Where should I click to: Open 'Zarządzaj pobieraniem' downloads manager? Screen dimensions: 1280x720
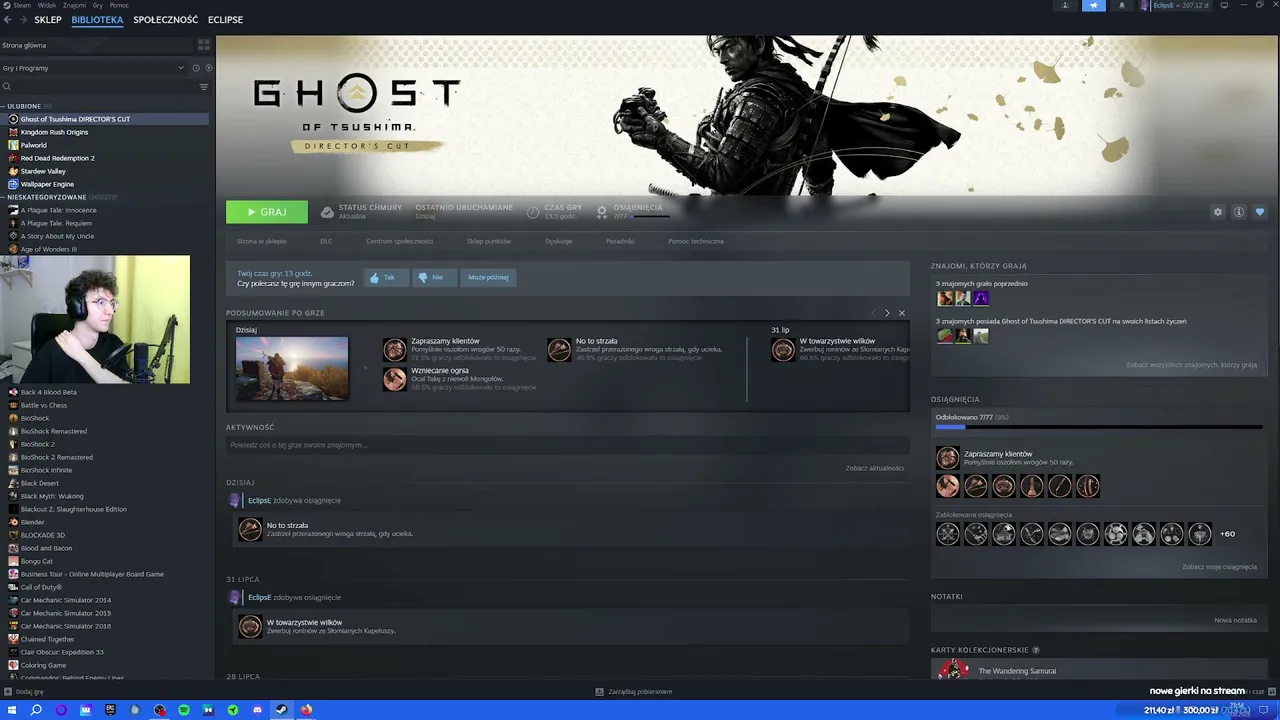click(634, 692)
